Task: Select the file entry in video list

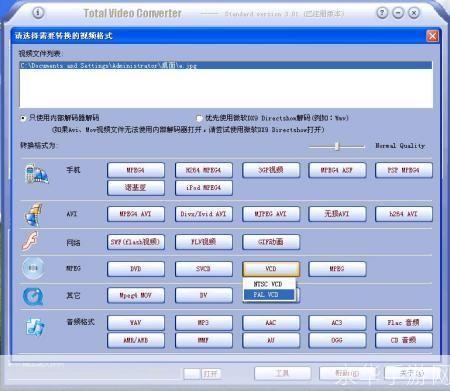Action: pyautogui.click(x=226, y=65)
